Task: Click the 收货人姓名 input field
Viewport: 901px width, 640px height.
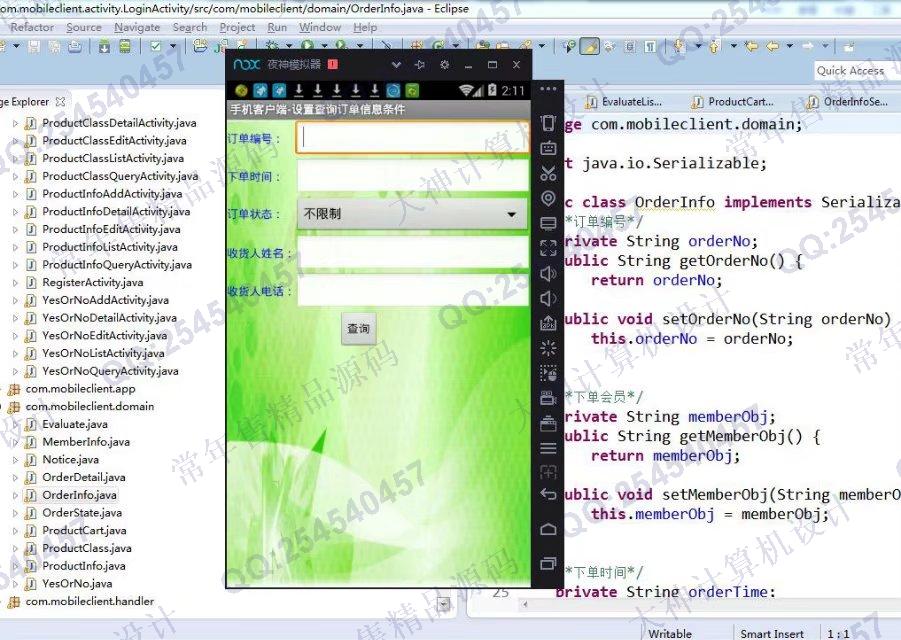Action: tap(412, 253)
